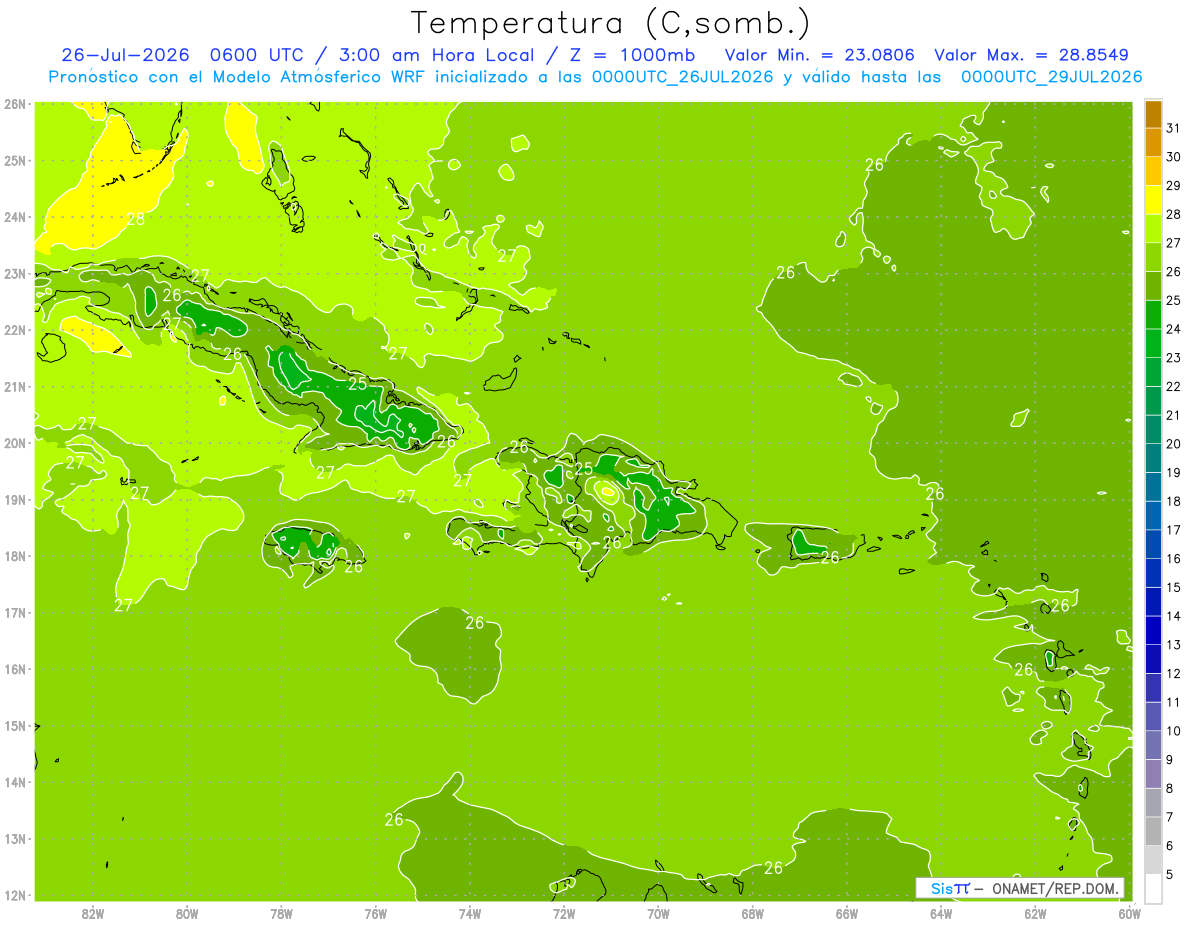Click the brown legend swatch above 31

(1153, 115)
